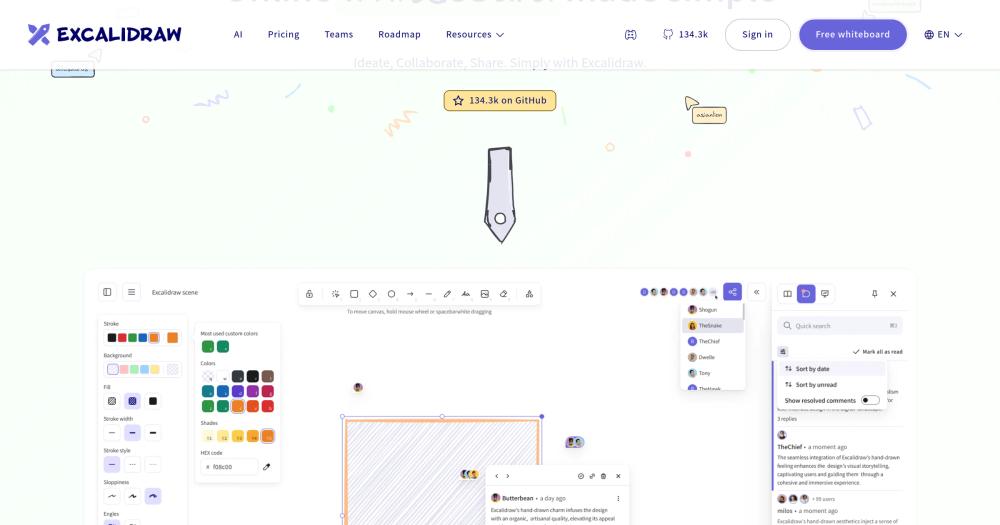The height and width of the screenshot is (525, 1000).
Task: Select TheSnake in the collaborators list
Action: pyautogui.click(x=712, y=325)
